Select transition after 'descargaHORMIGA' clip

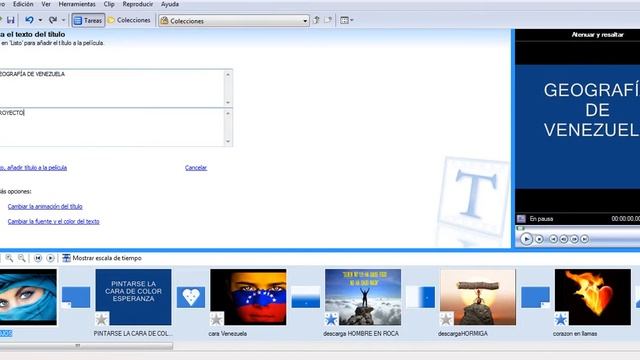tap(536, 297)
